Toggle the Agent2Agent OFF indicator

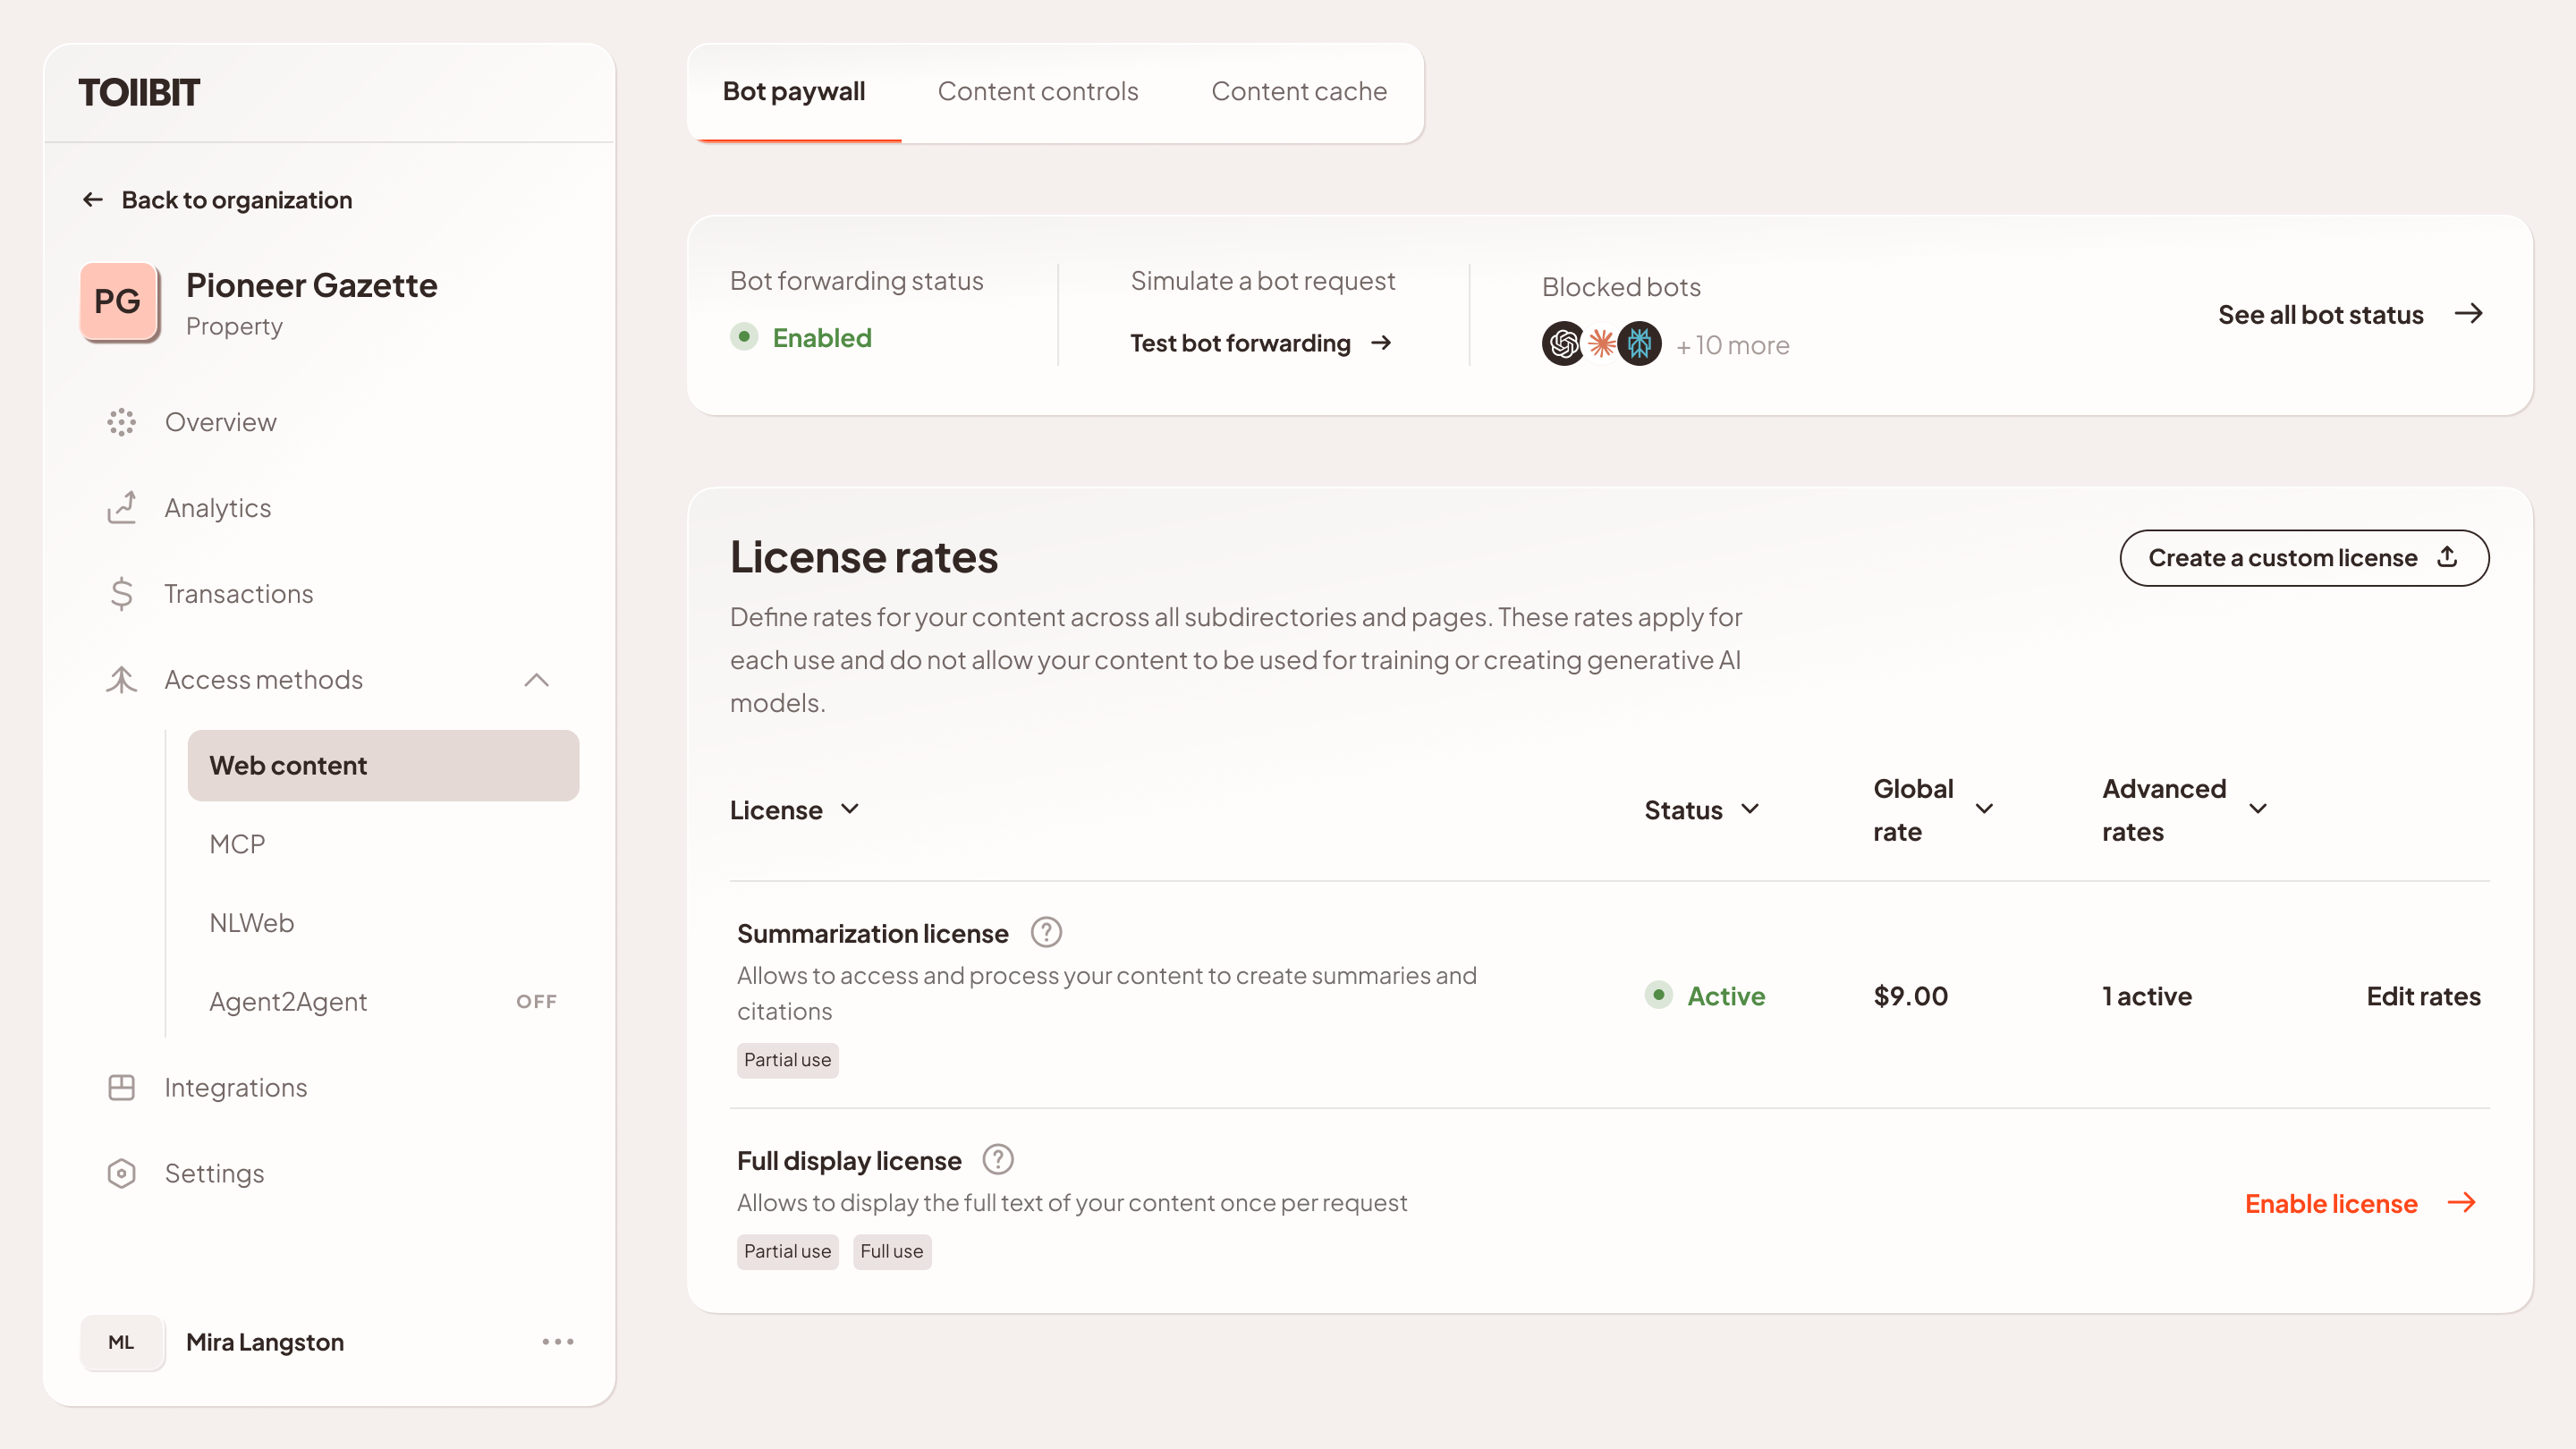(x=536, y=1001)
